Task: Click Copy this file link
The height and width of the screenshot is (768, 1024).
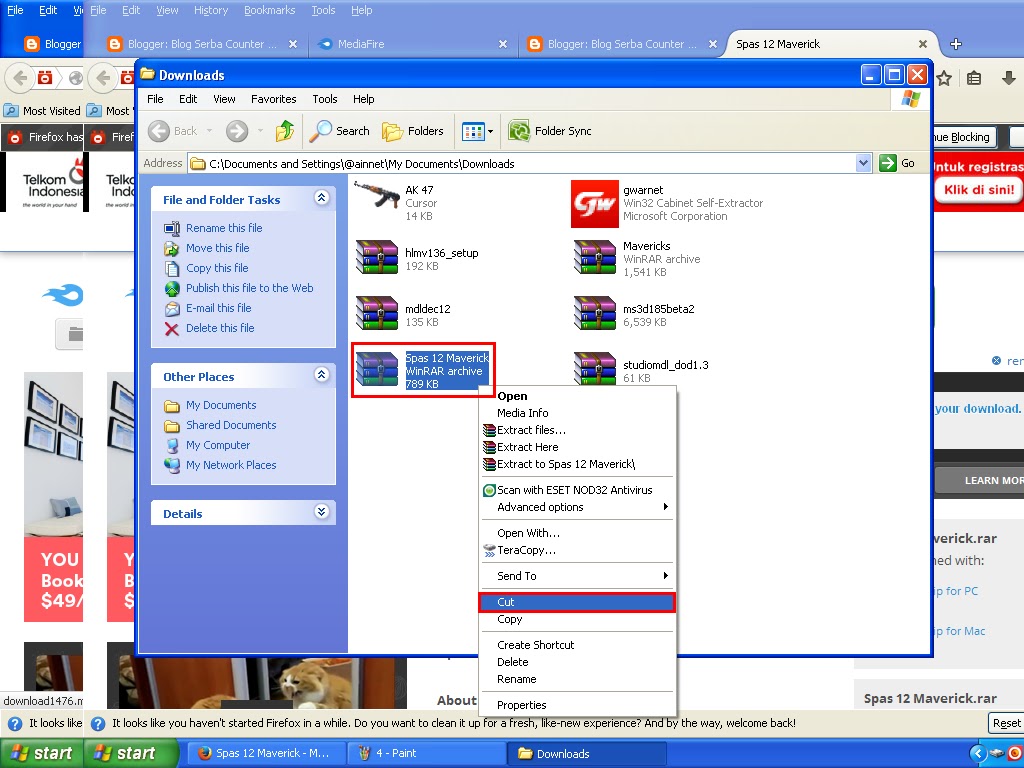Action: tap(217, 268)
